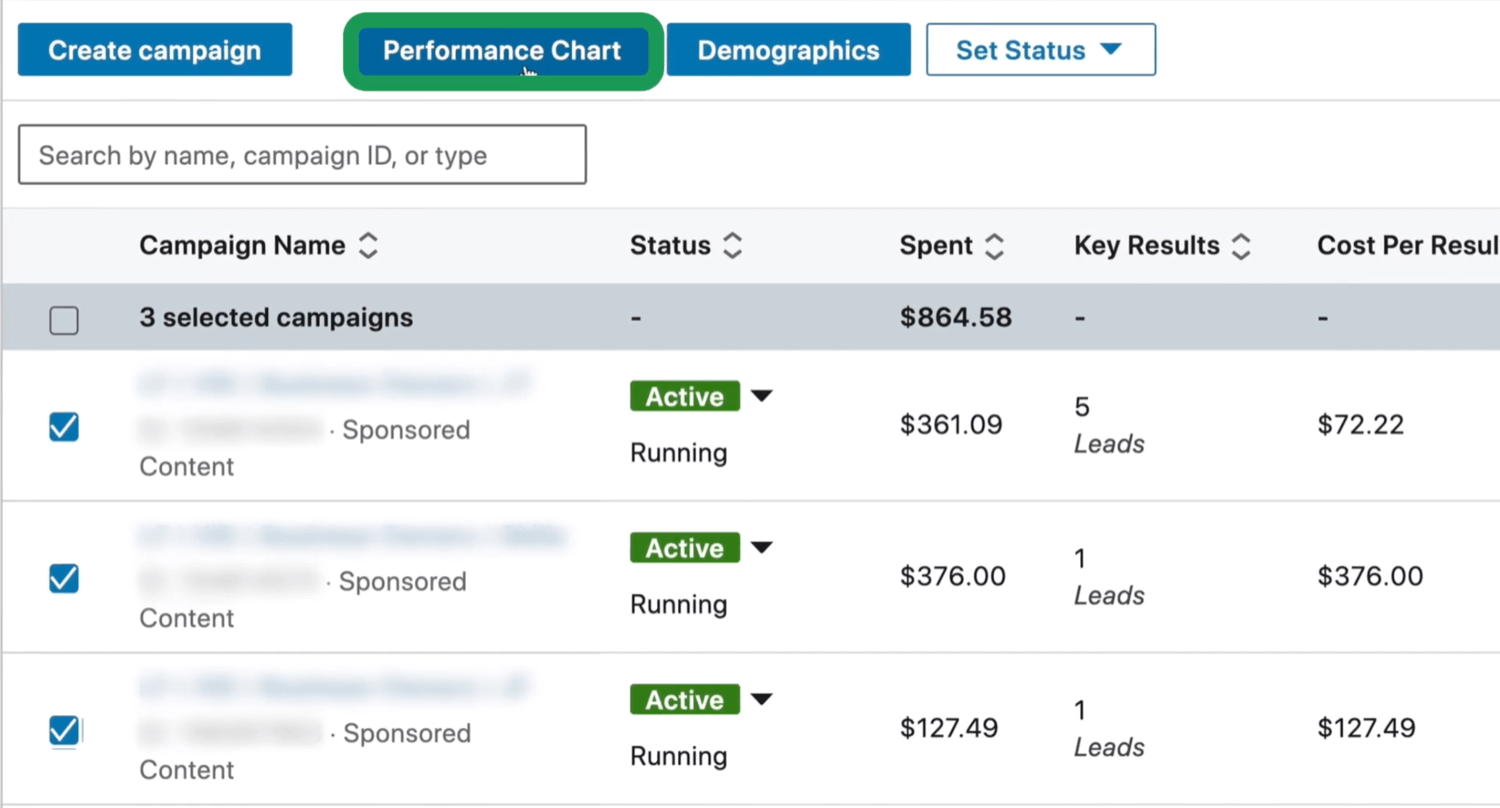The height and width of the screenshot is (808, 1500).
Task: Click the Active badge on second campaign
Action: click(x=684, y=548)
